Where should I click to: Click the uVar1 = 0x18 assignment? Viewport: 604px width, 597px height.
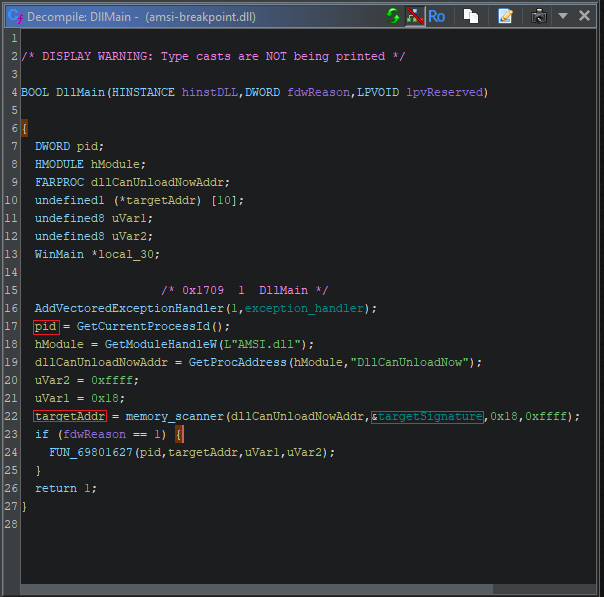(80, 398)
